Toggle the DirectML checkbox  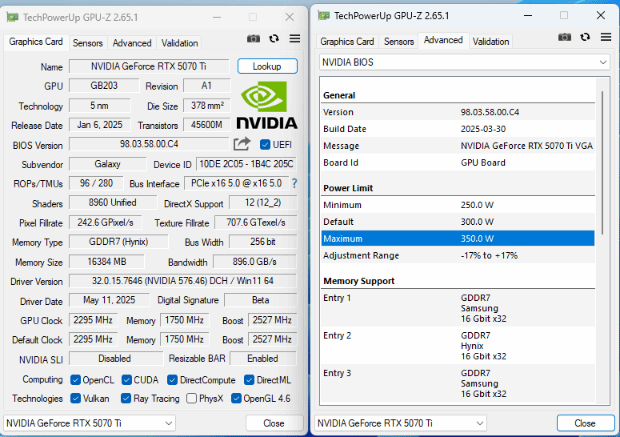[x=249, y=380]
